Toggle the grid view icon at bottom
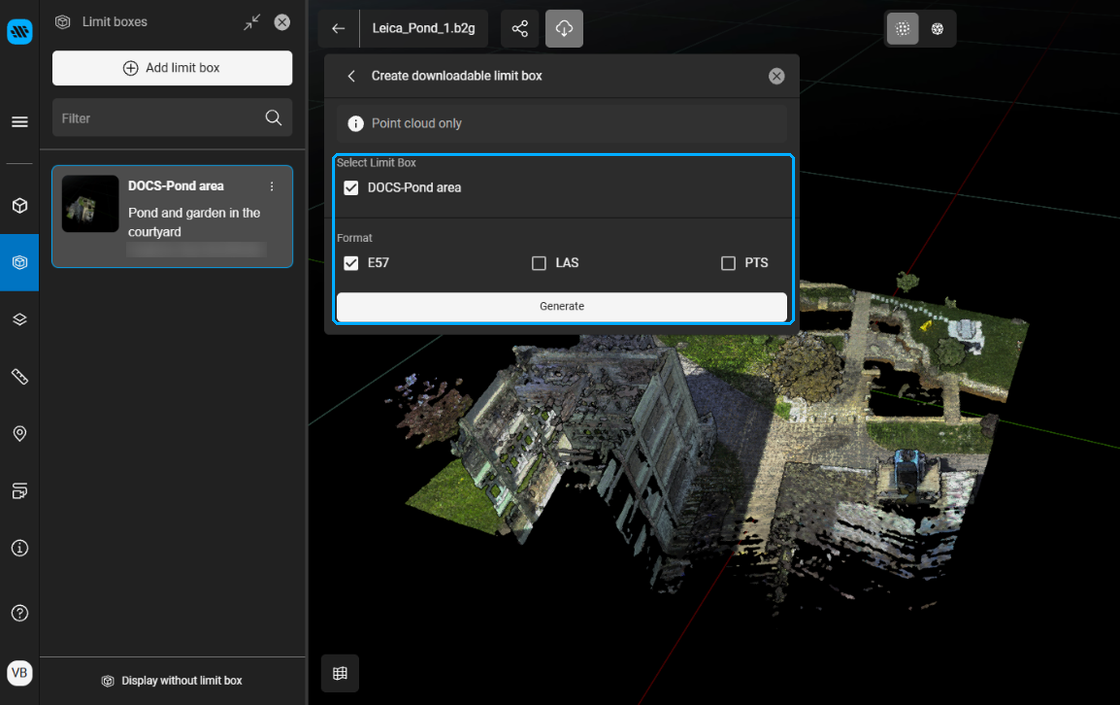 tap(340, 673)
